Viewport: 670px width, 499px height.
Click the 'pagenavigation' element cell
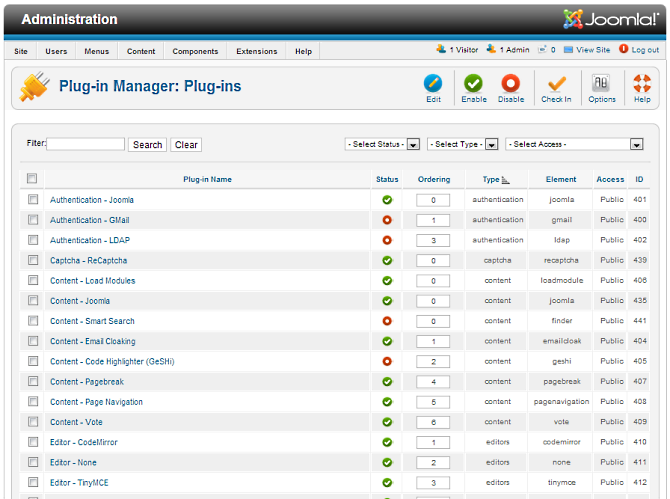[561, 402]
